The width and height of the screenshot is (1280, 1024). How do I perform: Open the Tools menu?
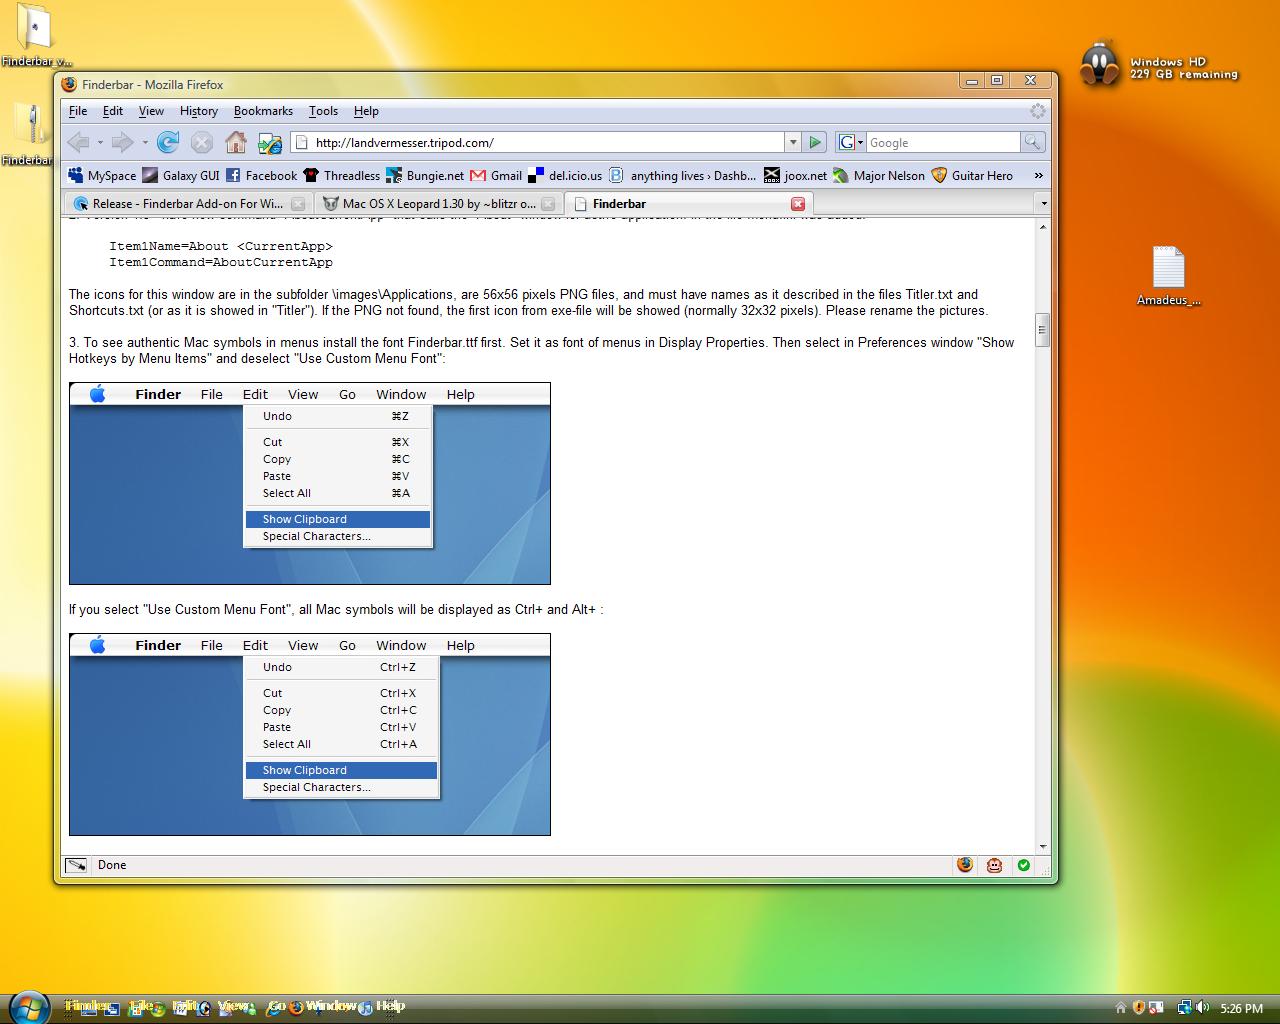tap(323, 111)
